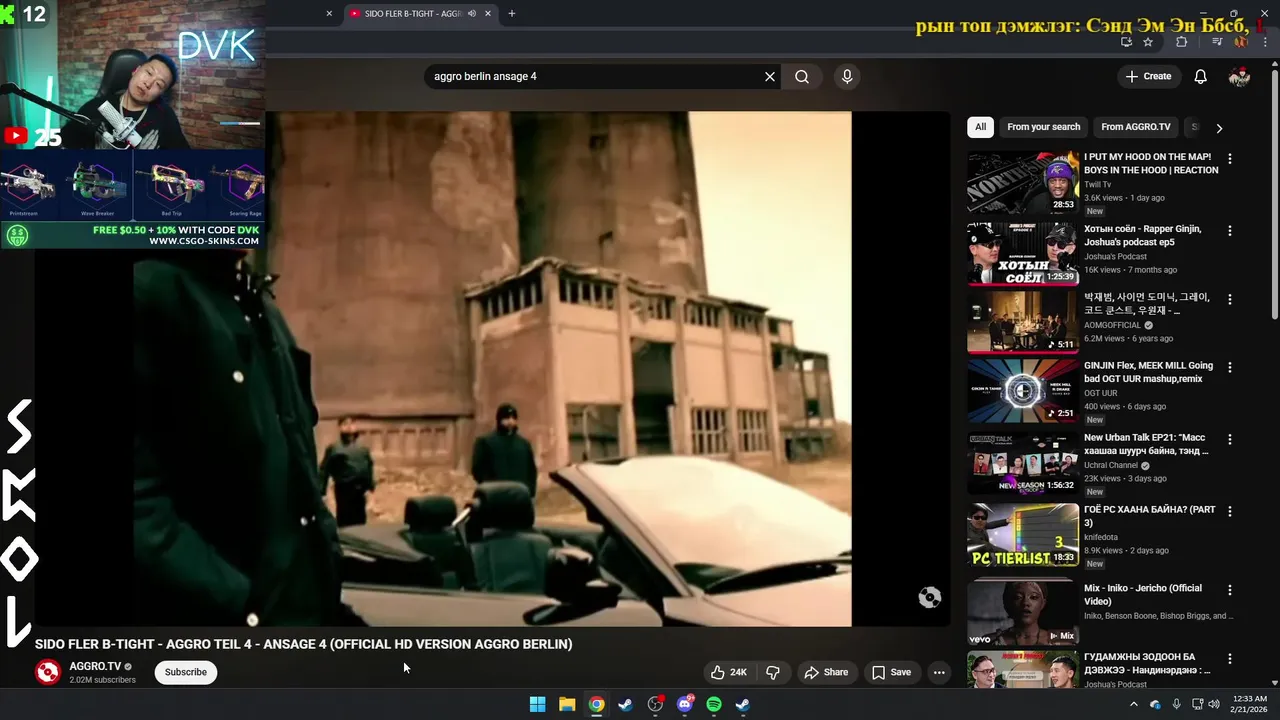This screenshot has height=720, width=1280.
Task: Open Chrome media controls icon
Action: coord(1217,42)
